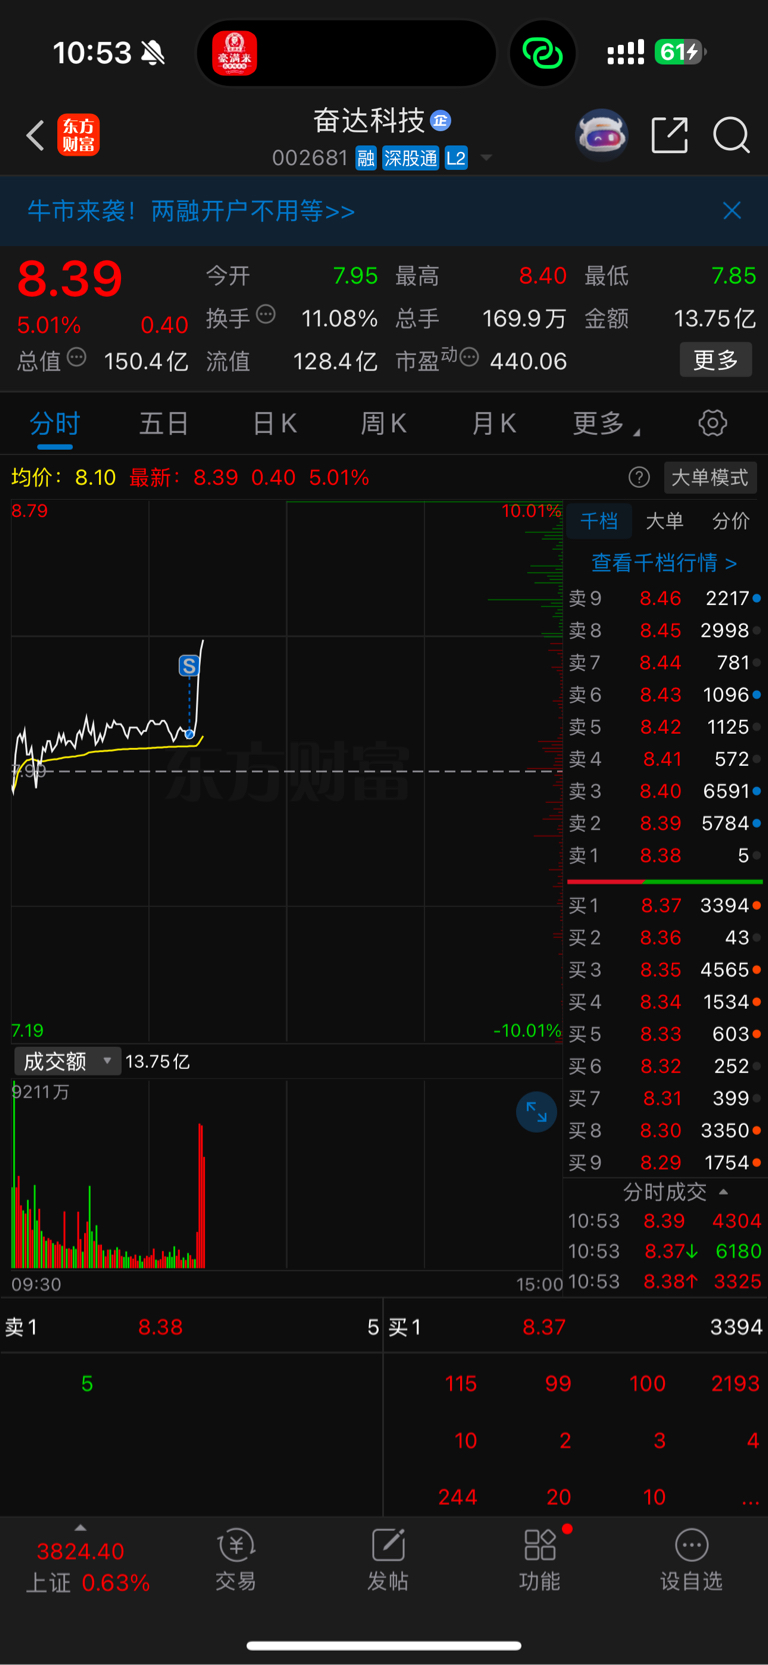Open the 成交额 indicator dropdown
The image size is (768, 1665).
[x=67, y=1061]
